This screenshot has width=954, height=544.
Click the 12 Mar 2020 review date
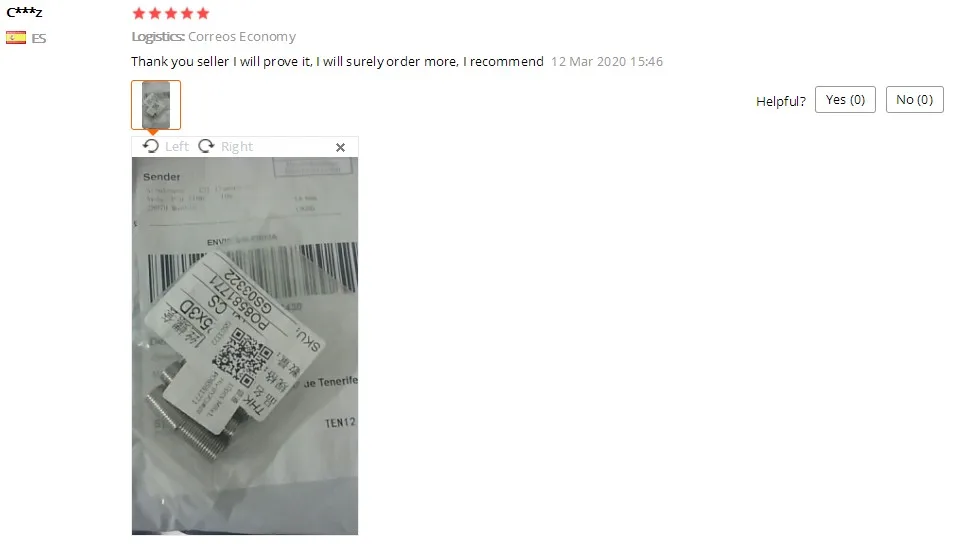coord(607,61)
